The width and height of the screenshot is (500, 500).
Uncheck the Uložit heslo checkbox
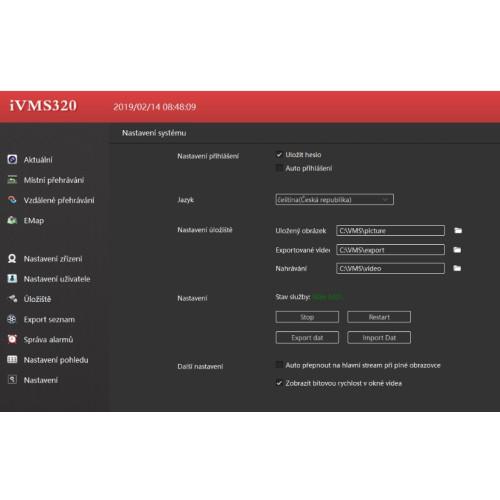point(279,155)
